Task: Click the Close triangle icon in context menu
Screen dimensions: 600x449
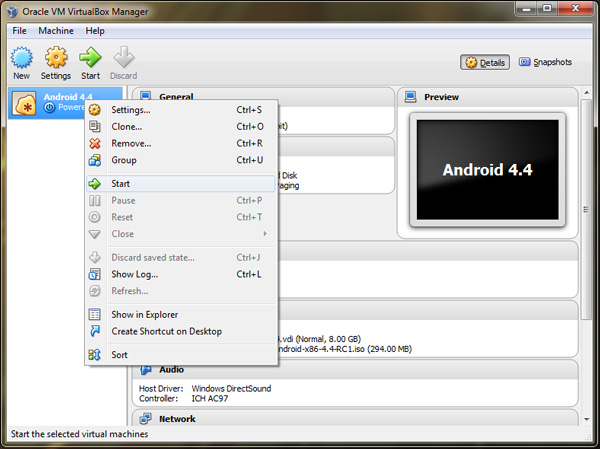Action: 95,234
